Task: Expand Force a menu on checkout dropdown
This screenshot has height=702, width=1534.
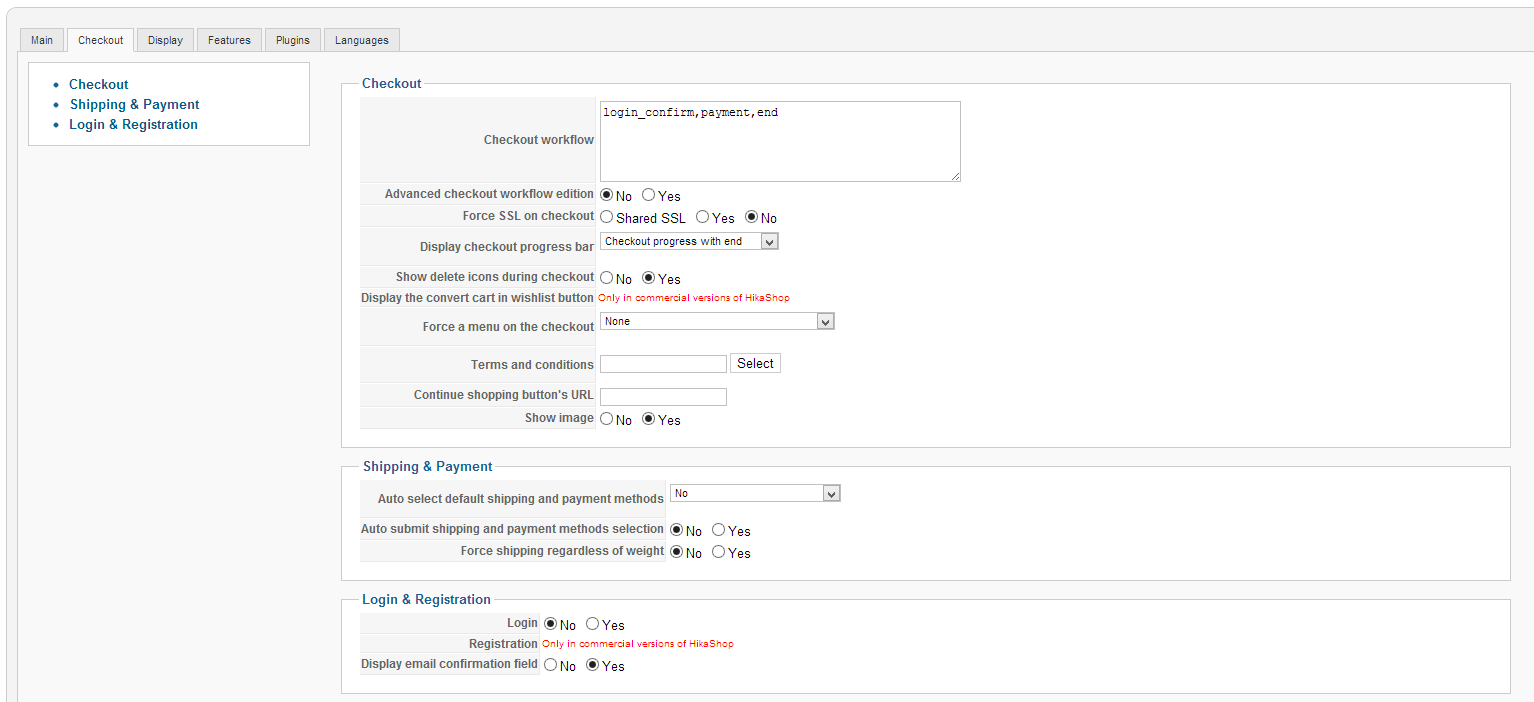Action: click(717, 321)
